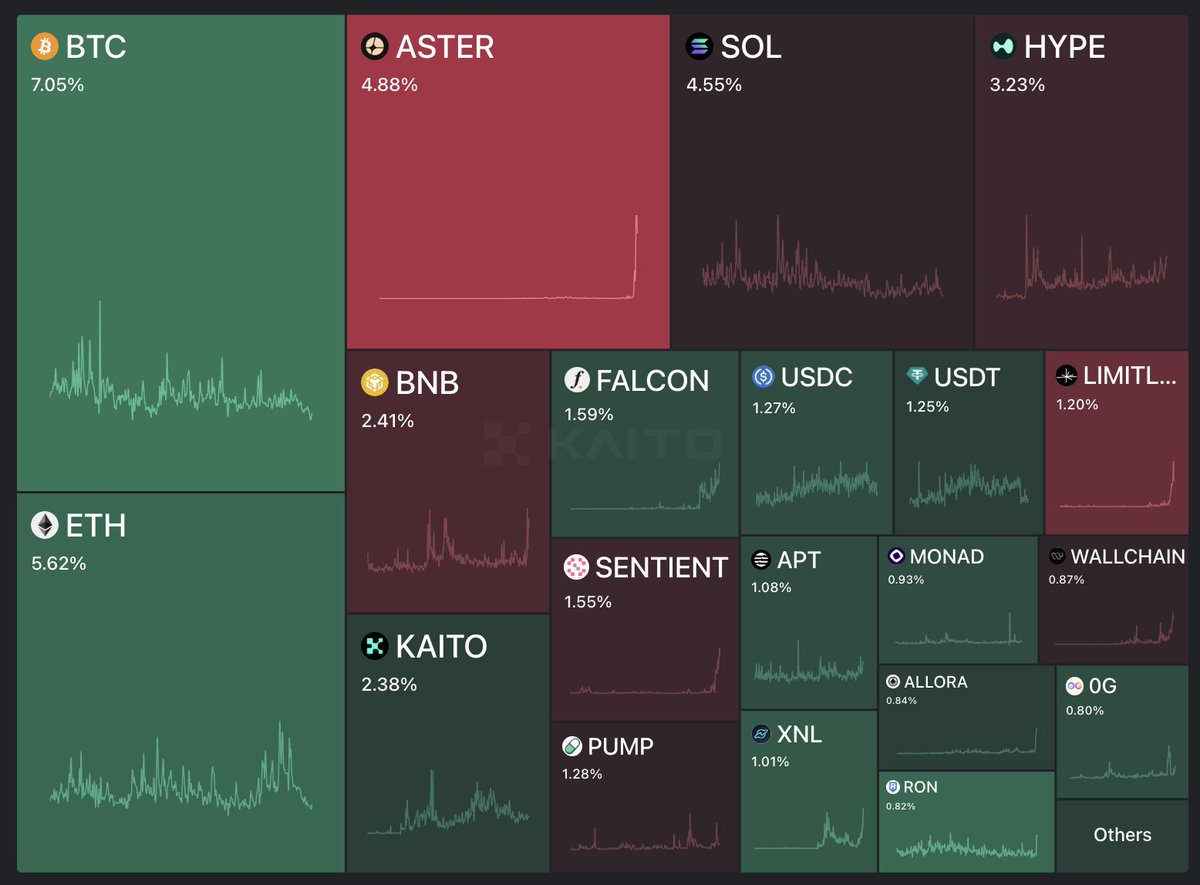This screenshot has height=885, width=1200.
Task: Select the MONAD ticker label
Action: 947,557
